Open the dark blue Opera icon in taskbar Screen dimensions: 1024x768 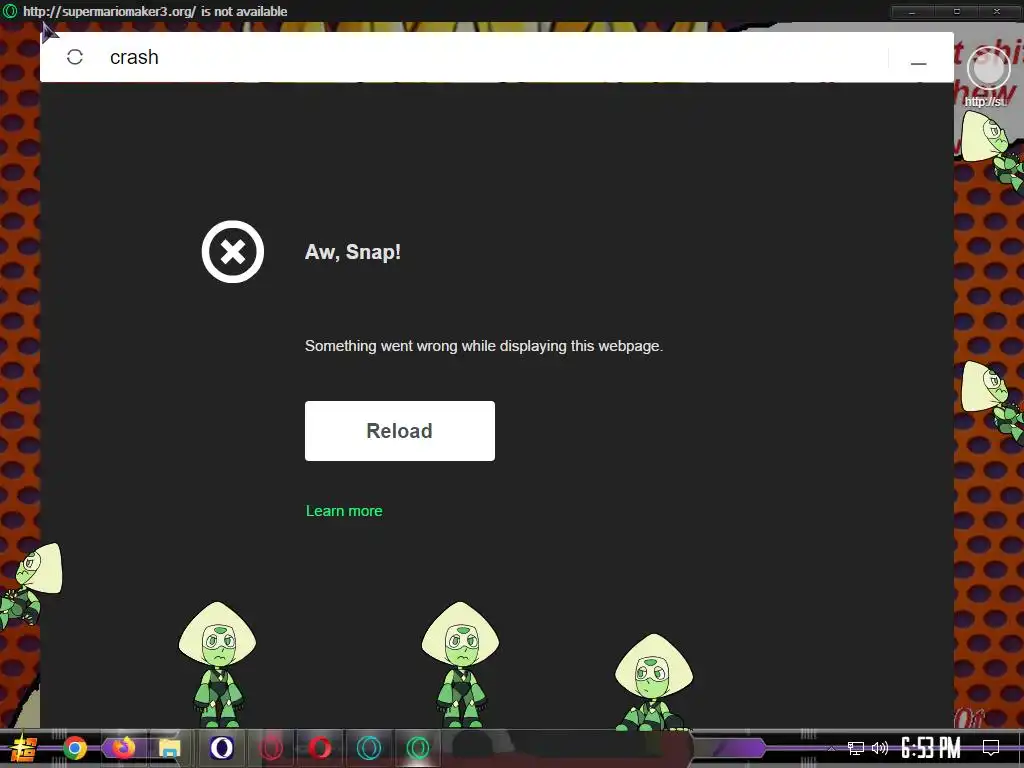[221, 748]
